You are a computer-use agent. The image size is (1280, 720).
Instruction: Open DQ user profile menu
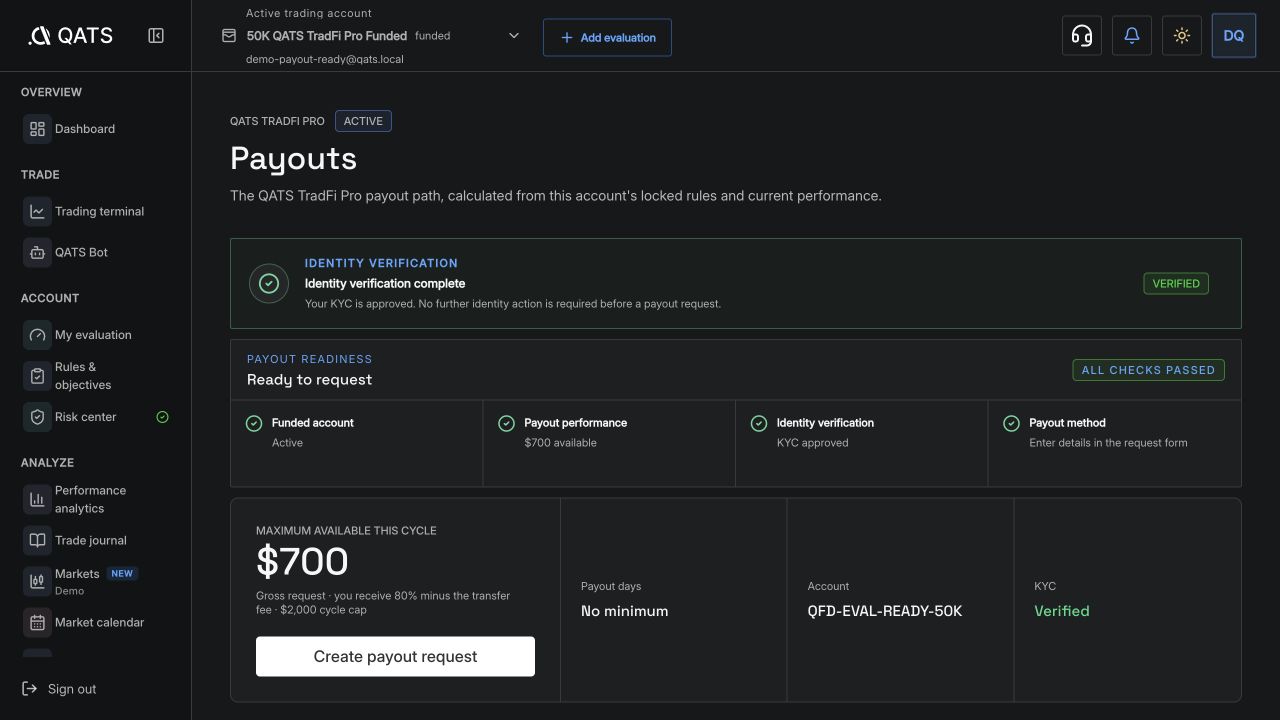(1233, 36)
